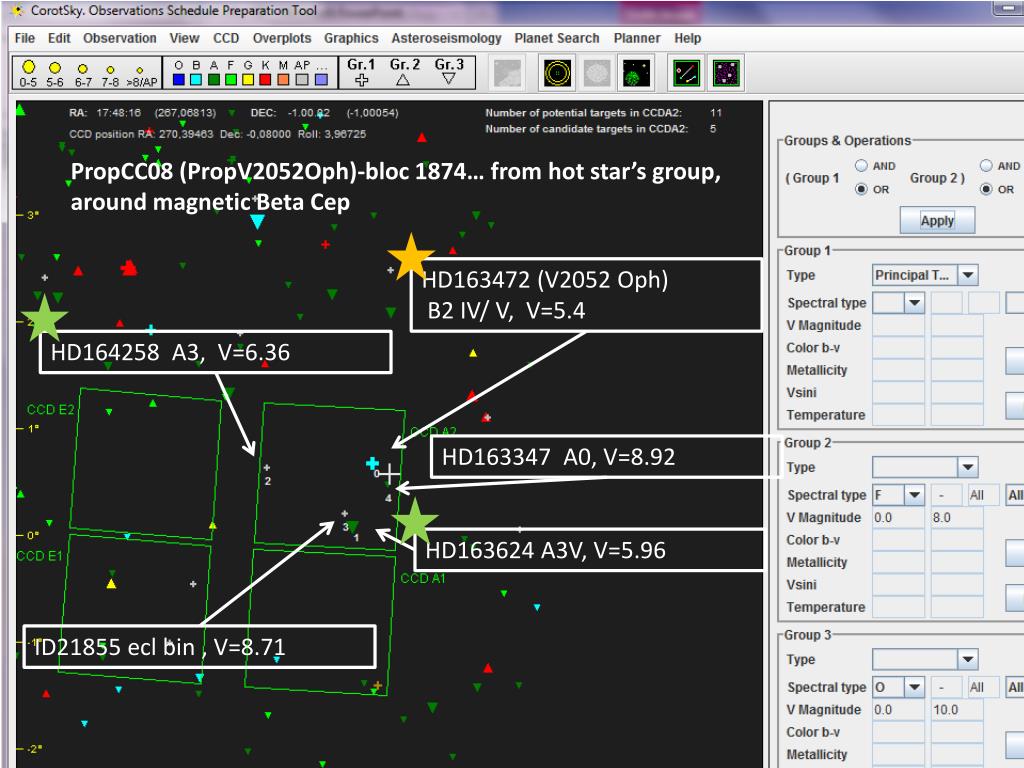This screenshot has height=768, width=1024.
Task: Open the File menu
Action: point(25,38)
